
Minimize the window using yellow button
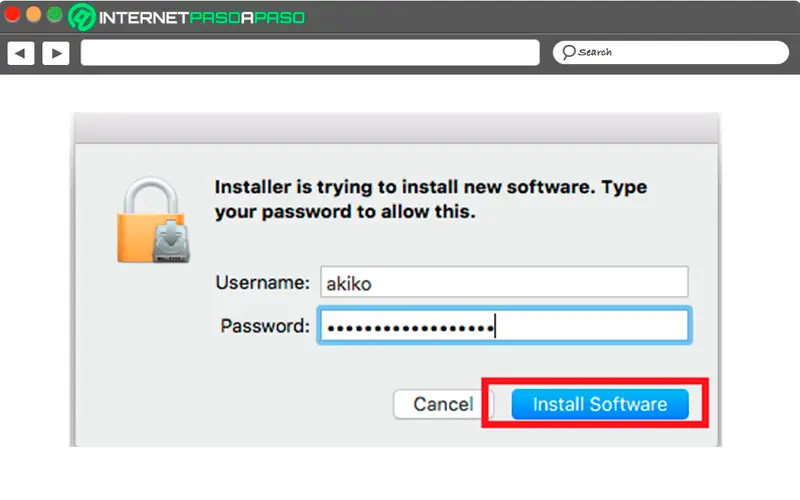[34, 16]
